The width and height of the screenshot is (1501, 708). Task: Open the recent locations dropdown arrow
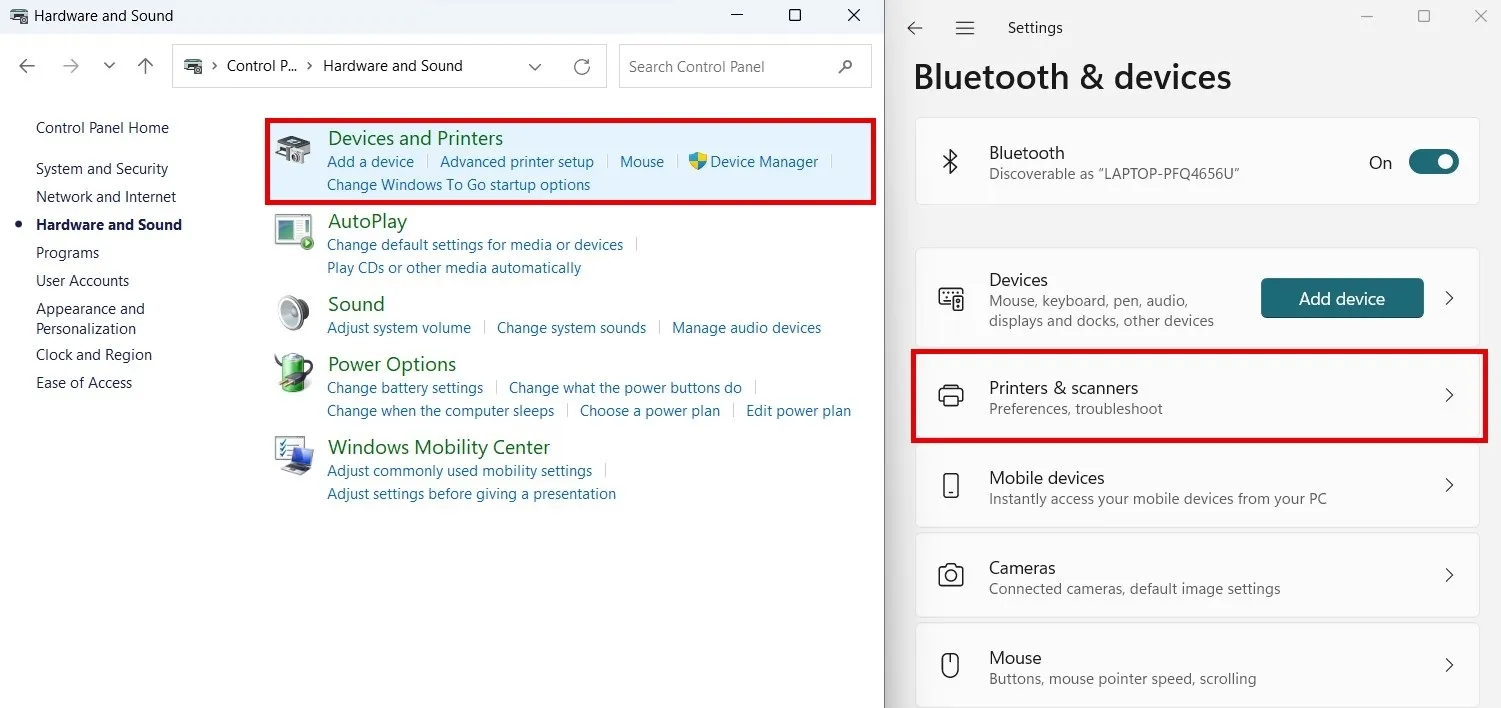109,66
